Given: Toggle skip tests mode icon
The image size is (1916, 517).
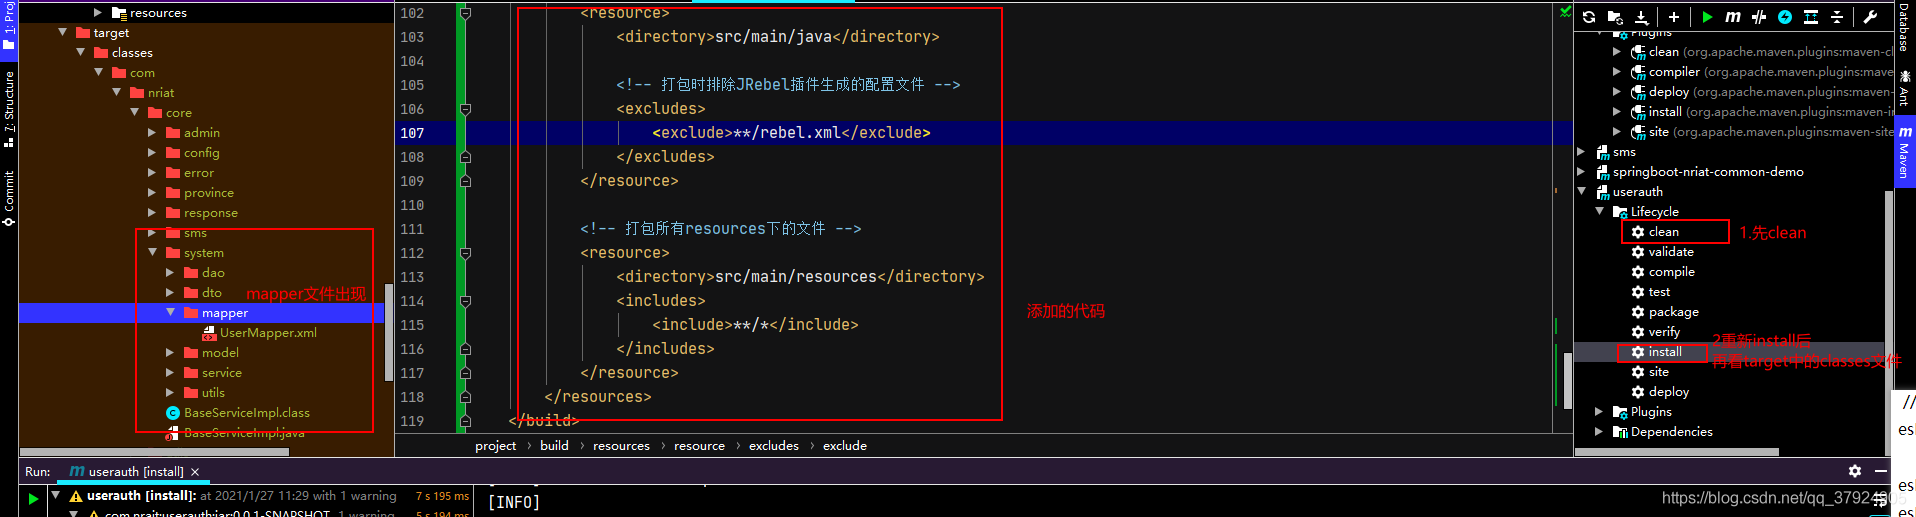Looking at the screenshot, I should tap(1759, 17).
